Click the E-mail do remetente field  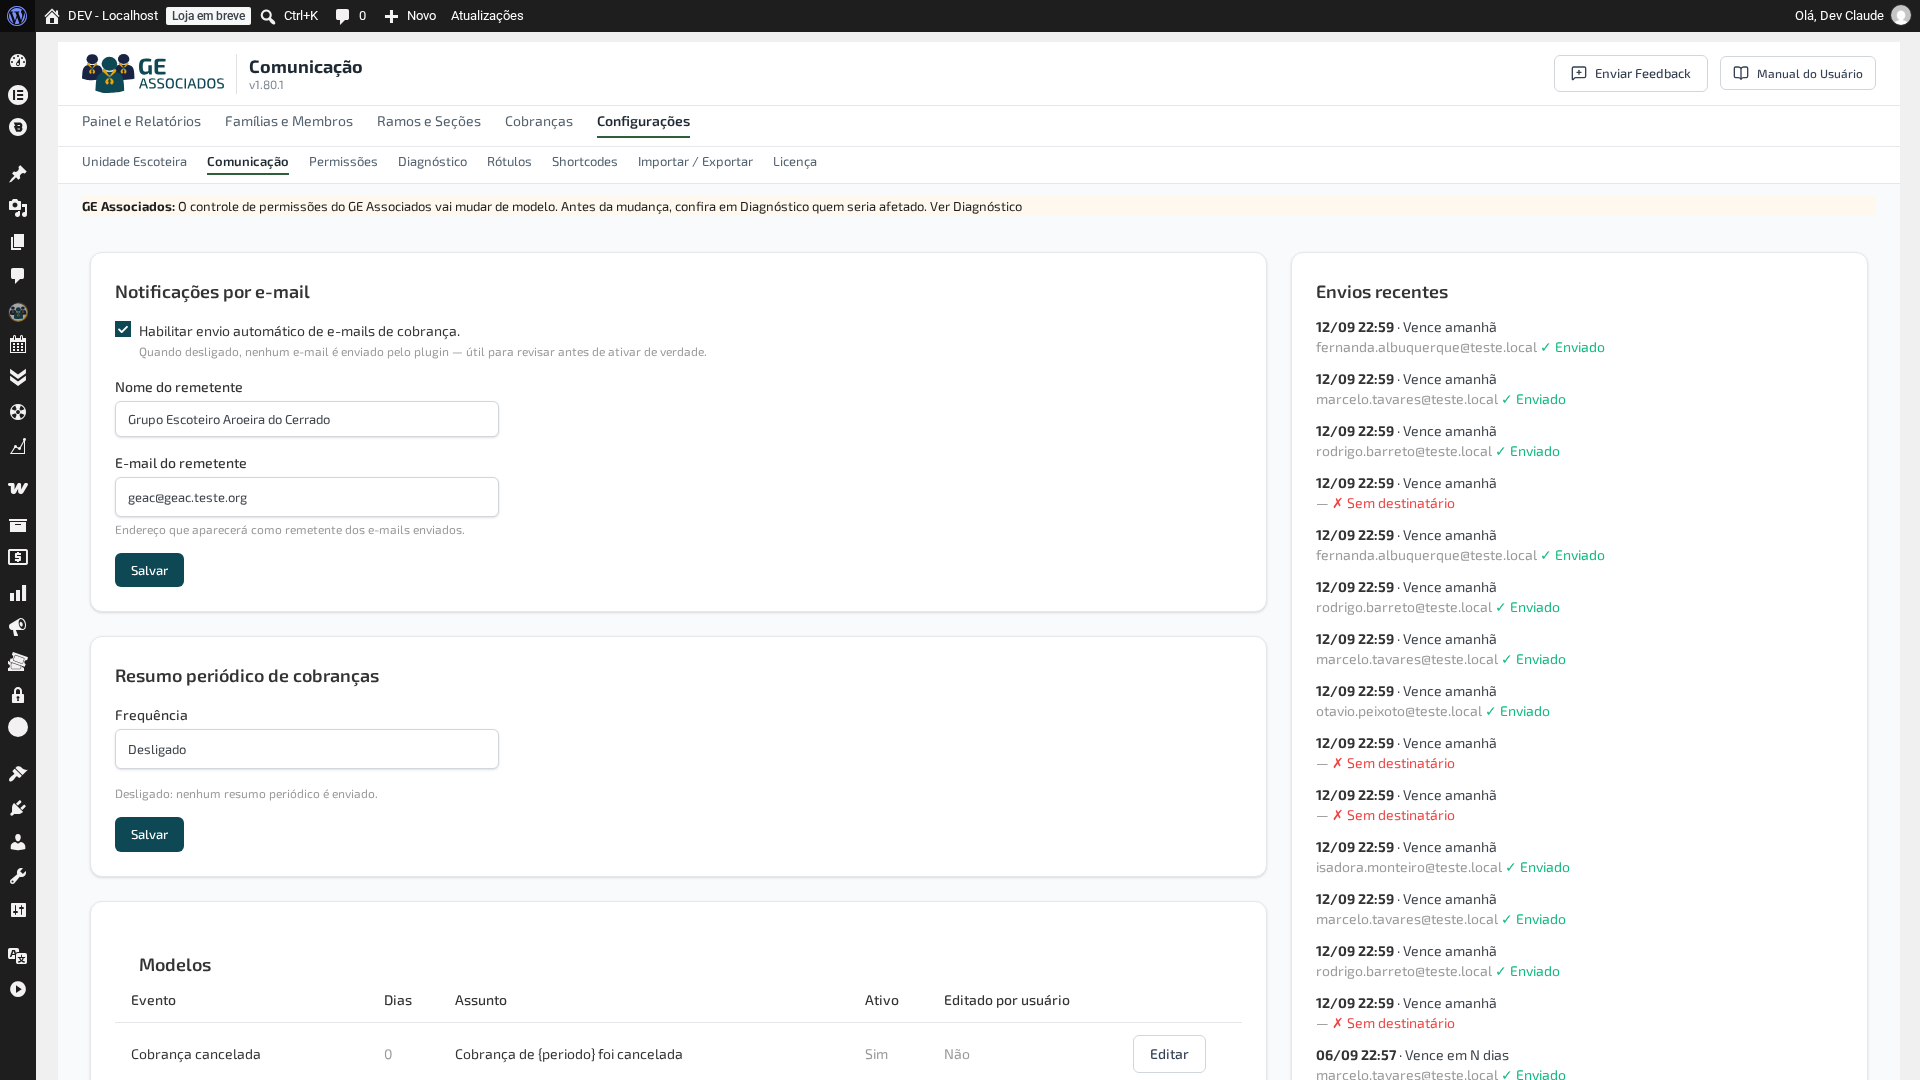pos(306,497)
